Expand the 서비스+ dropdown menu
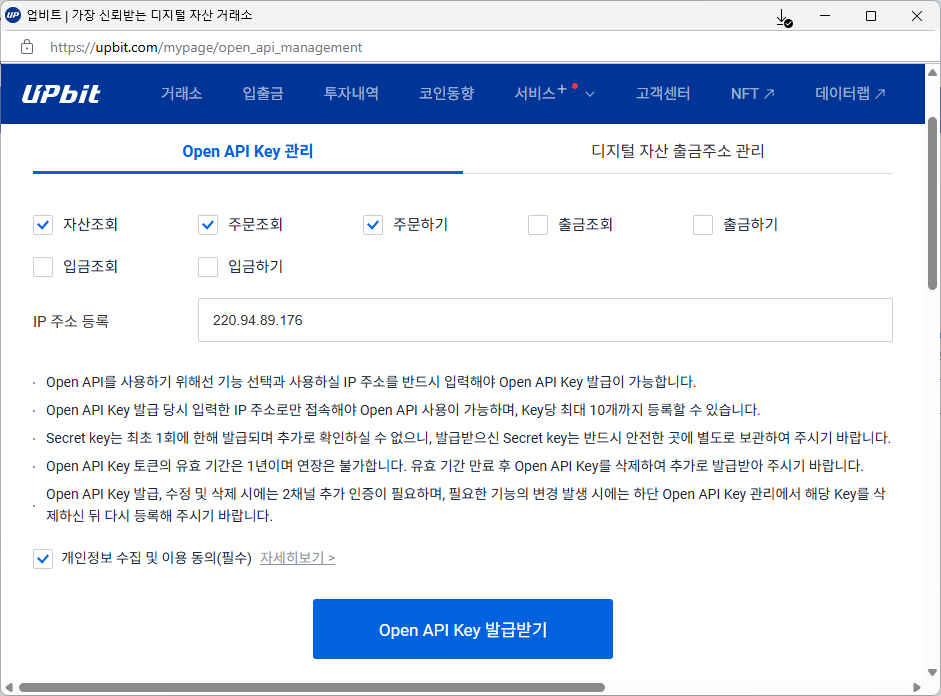Viewport: 941px width, 696px height. 555,94
